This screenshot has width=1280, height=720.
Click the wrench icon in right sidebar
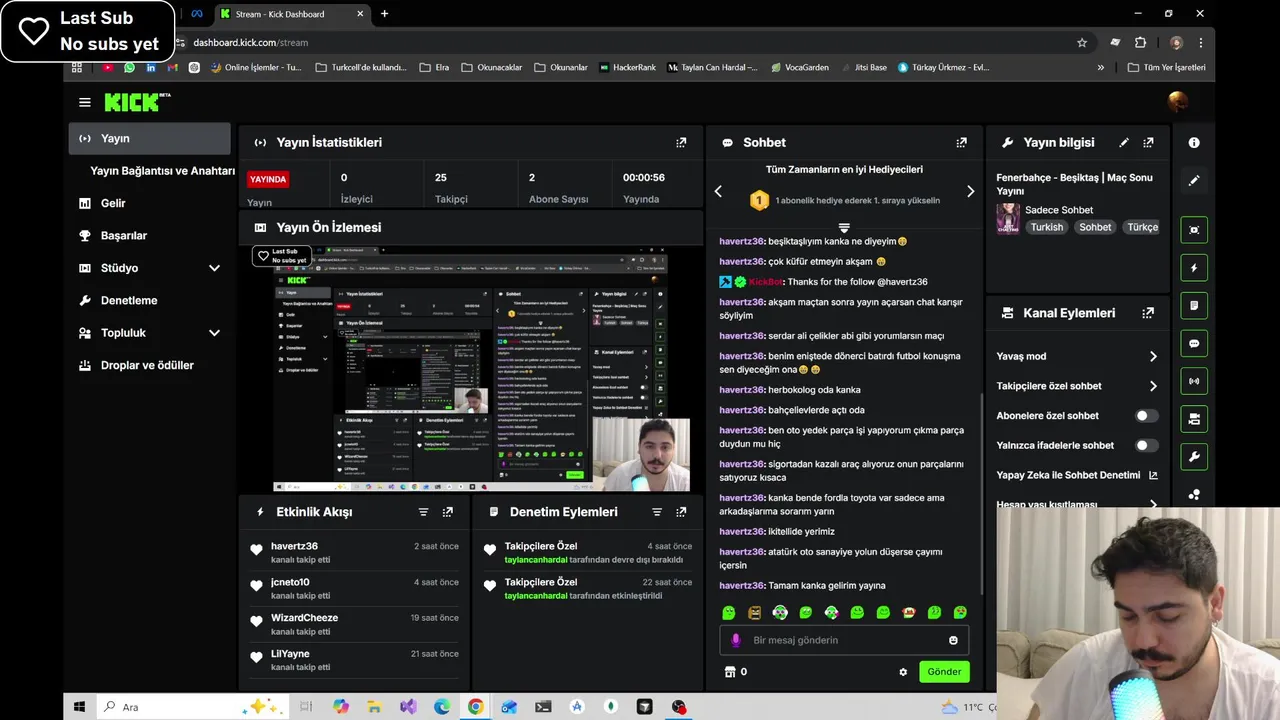pos(1194,457)
